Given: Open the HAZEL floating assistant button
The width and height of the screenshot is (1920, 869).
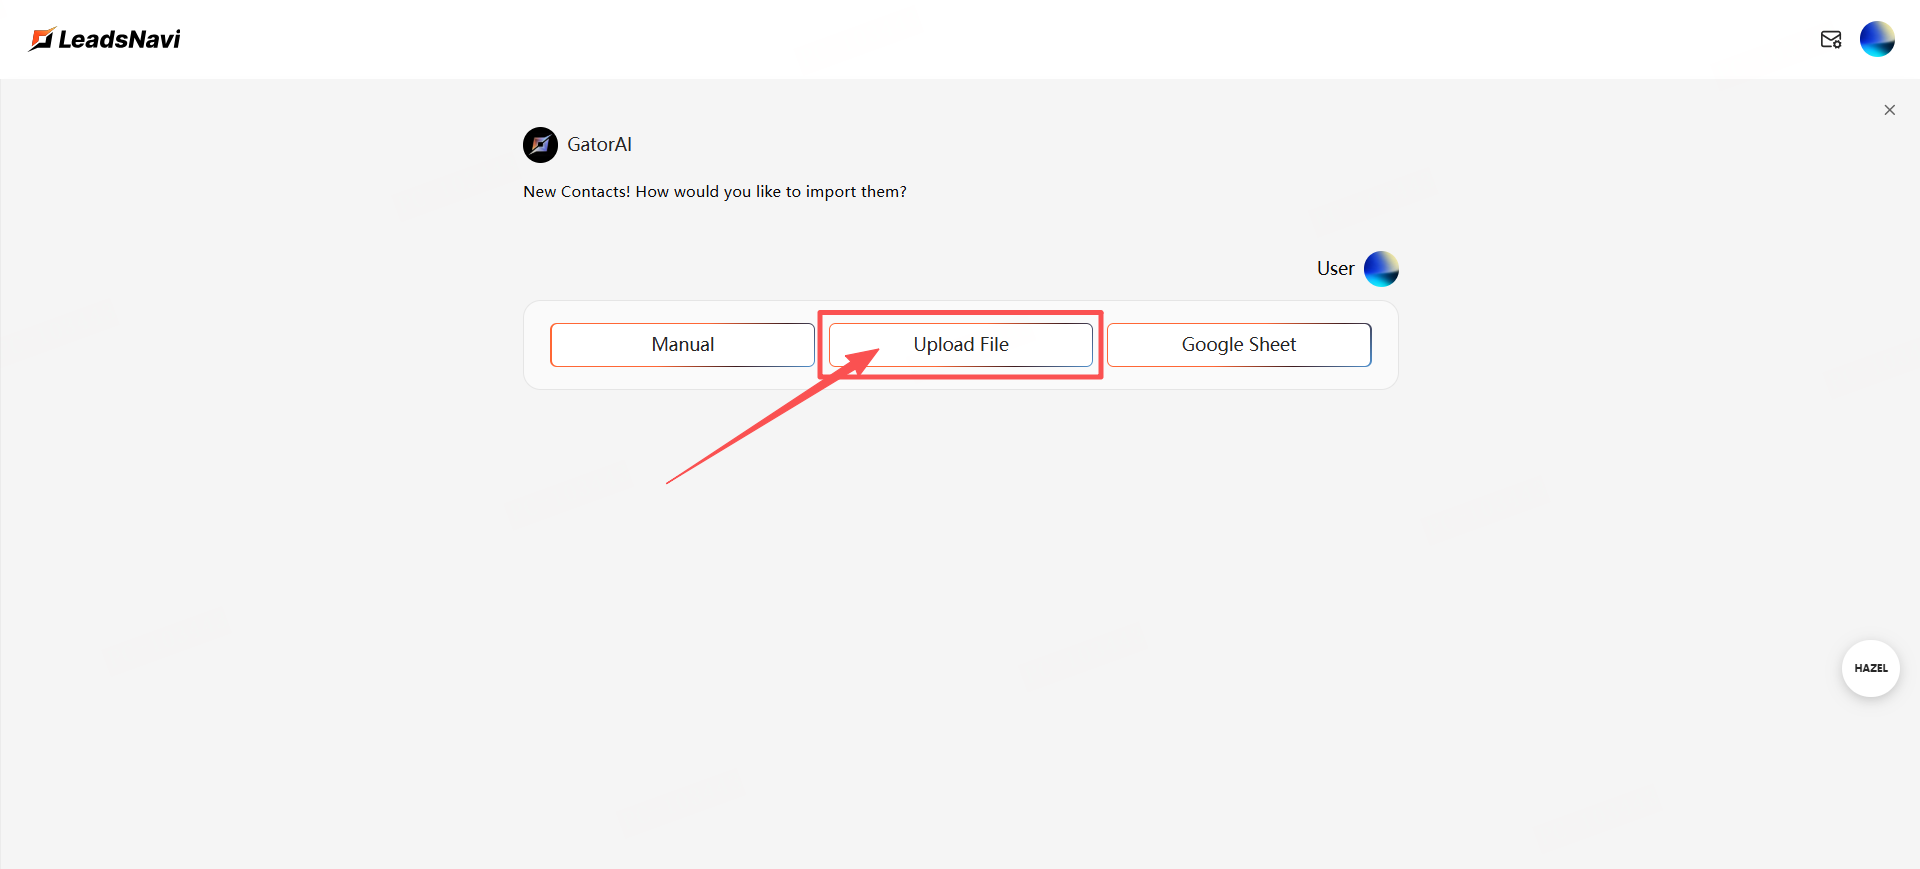Looking at the screenshot, I should (x=1870, y=668).
